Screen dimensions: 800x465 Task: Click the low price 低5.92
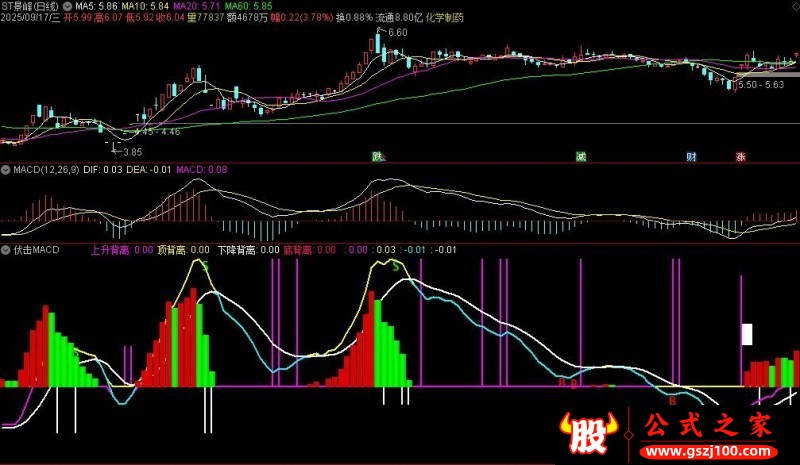(x=140, y=18)
